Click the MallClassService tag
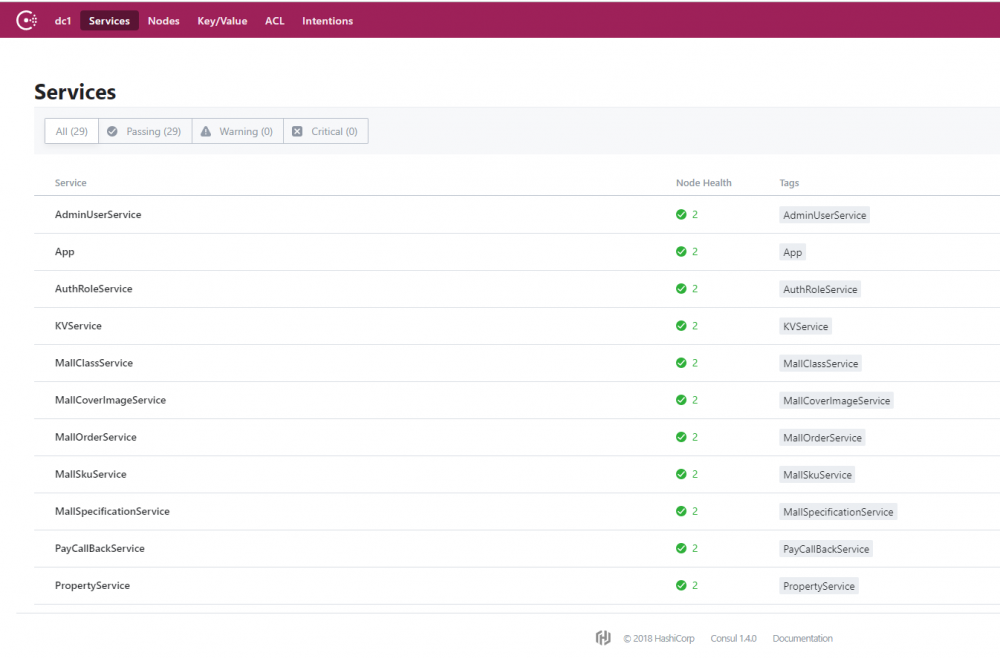This screenshot has height=658, width=1000. (820, 363)
